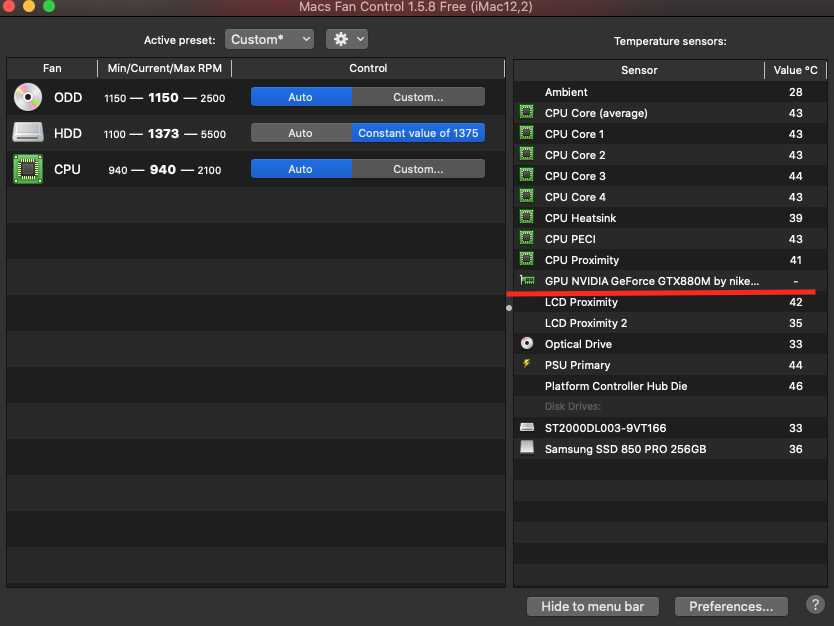834x626 pixels.
Task: Click the ODD current RPM value 1150
Action: tap(163, 98)
